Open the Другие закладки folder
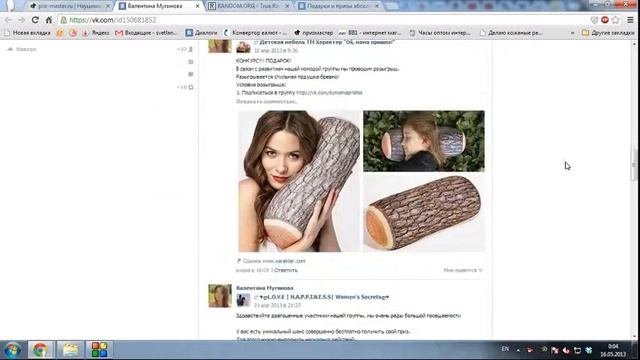Viewport: 640px width, 360px height. click(608, 33)
